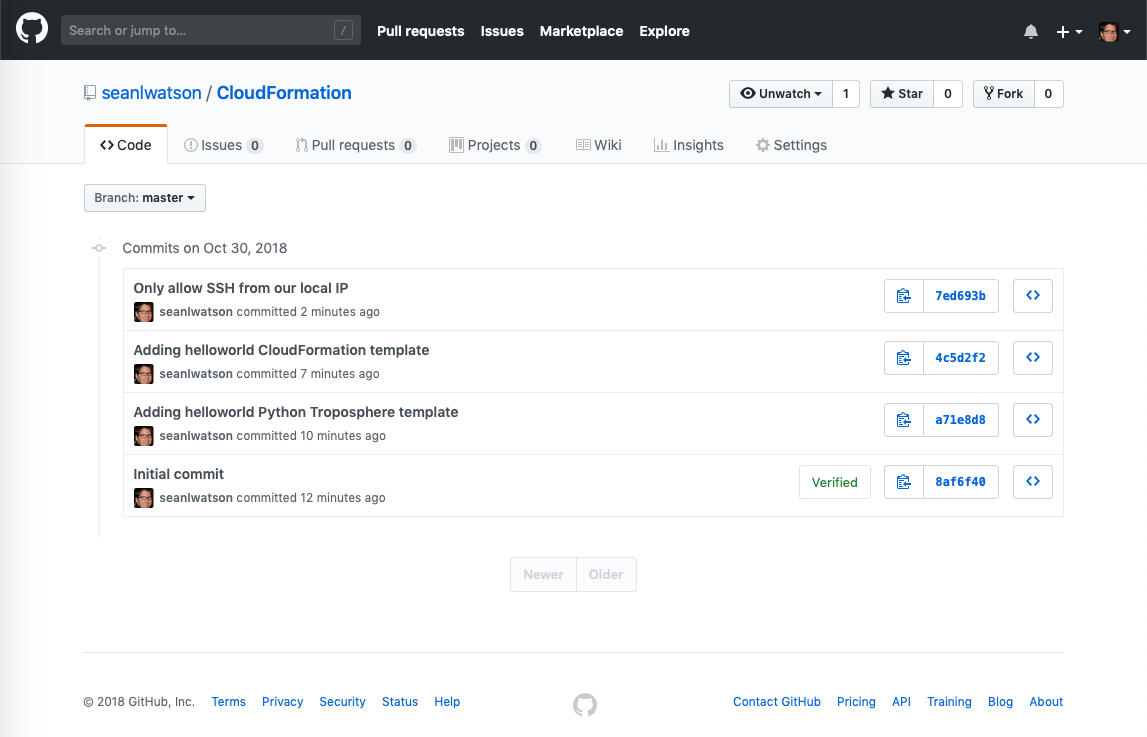This screenshot has height=737, width=1147.
Task: Browse repository at commit 4c5d2f2
Action: [x=1033, y=358]
